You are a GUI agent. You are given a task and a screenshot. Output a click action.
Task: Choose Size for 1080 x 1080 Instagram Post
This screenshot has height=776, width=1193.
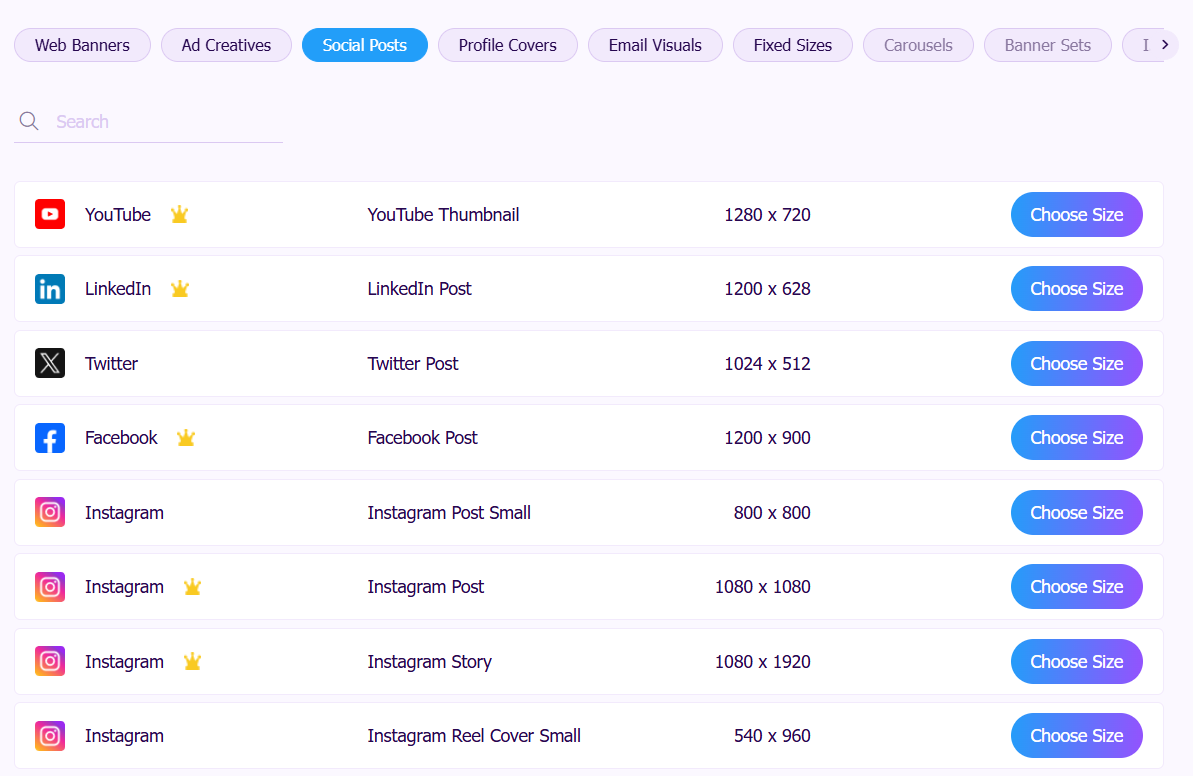tap(1077, 587)
